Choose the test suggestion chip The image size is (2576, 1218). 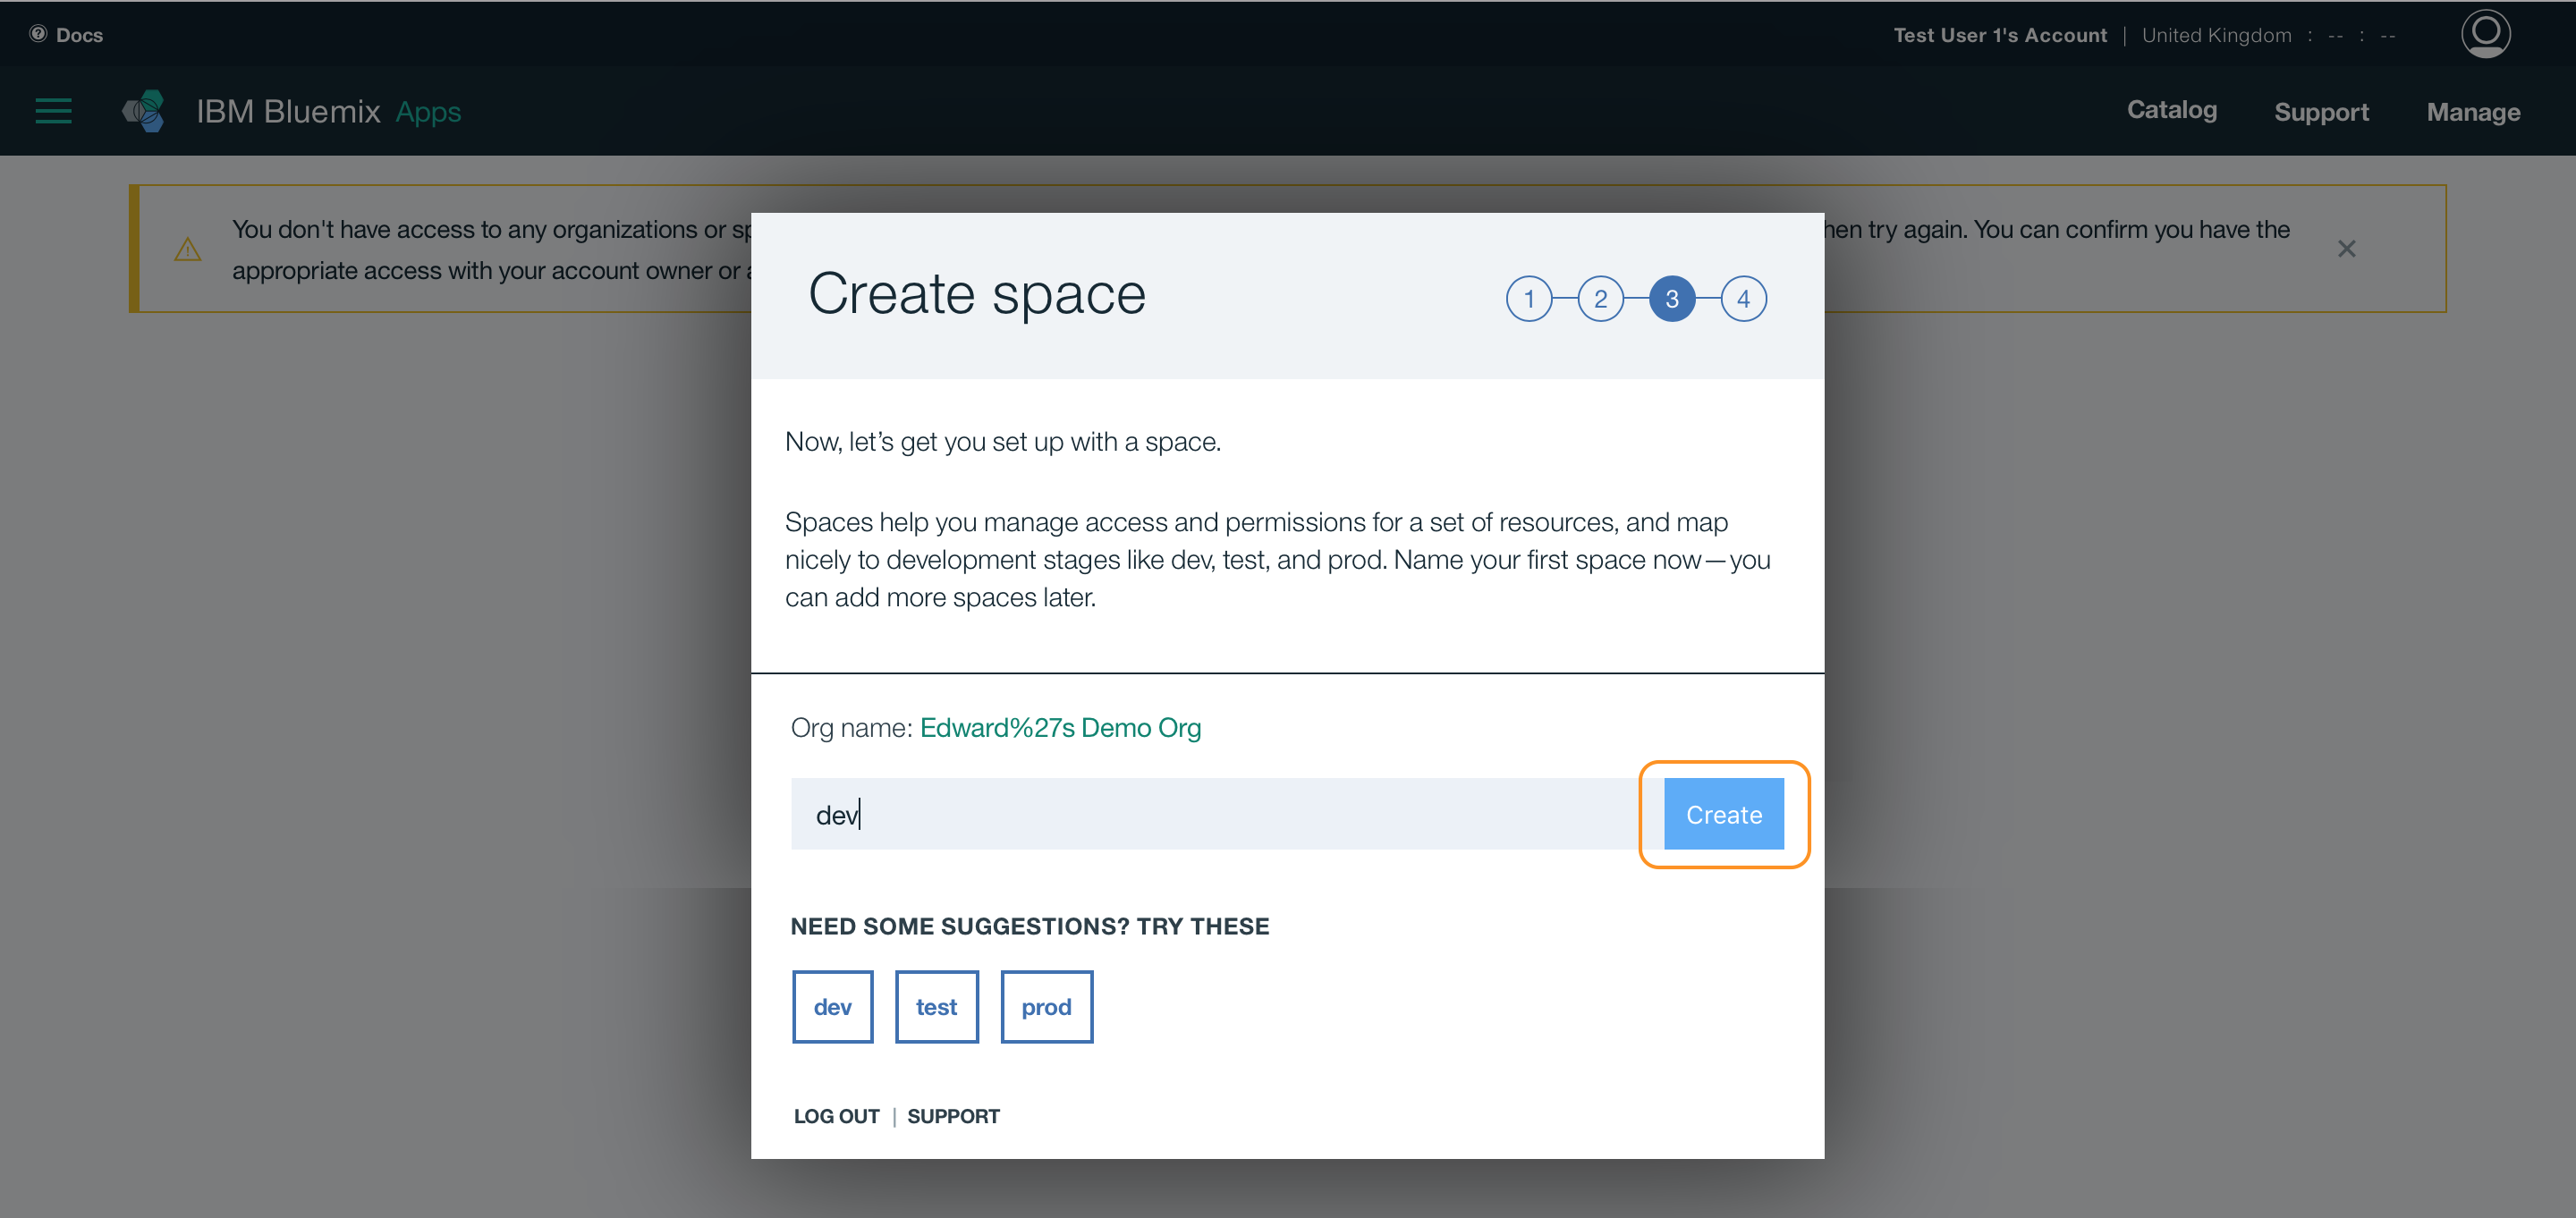[x=936, y=1007]
